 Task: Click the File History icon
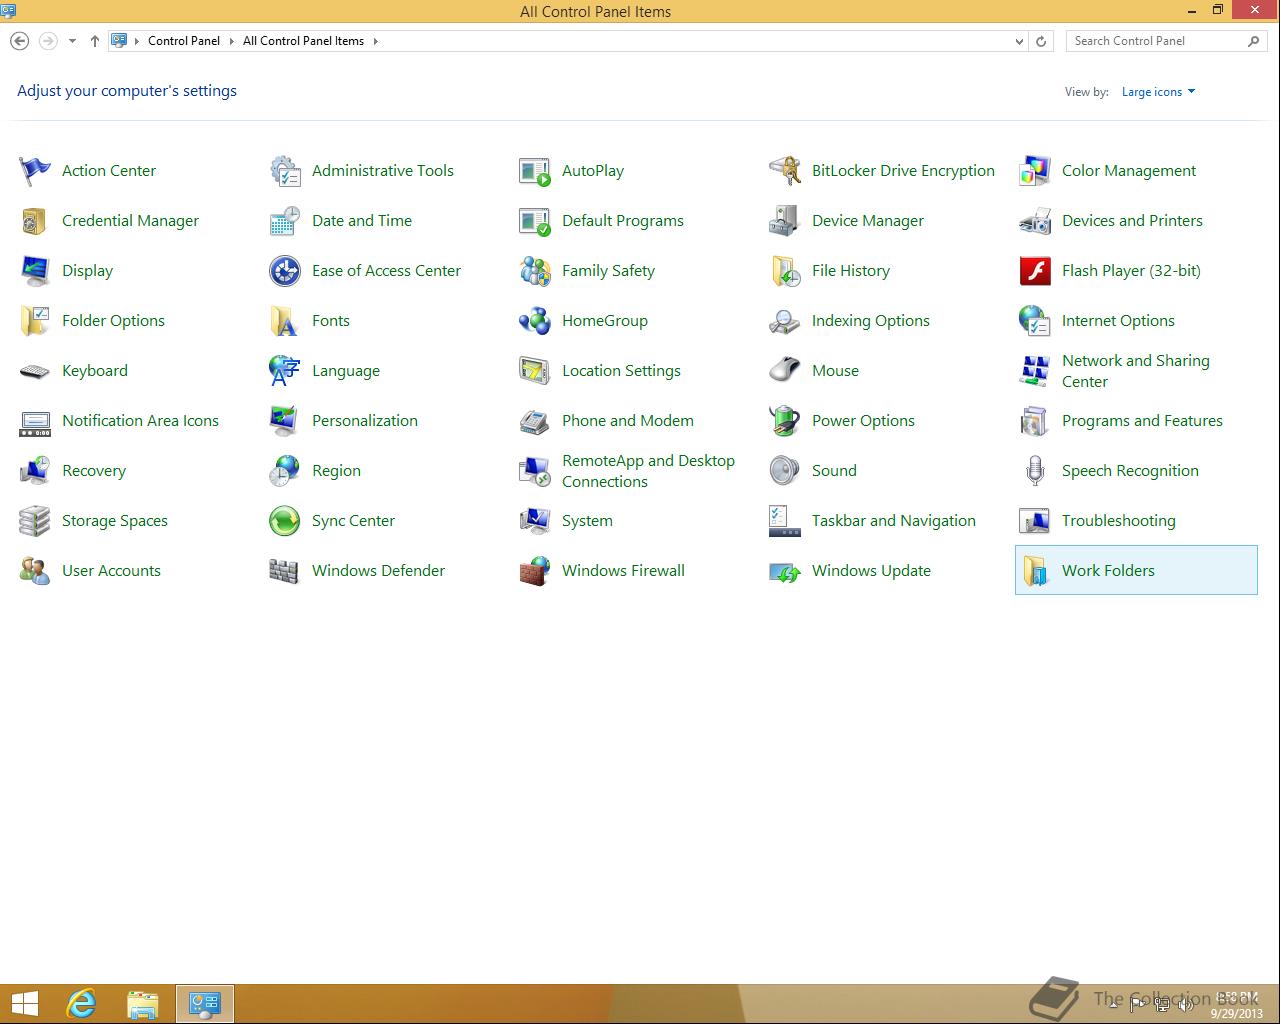coord(785,271)
